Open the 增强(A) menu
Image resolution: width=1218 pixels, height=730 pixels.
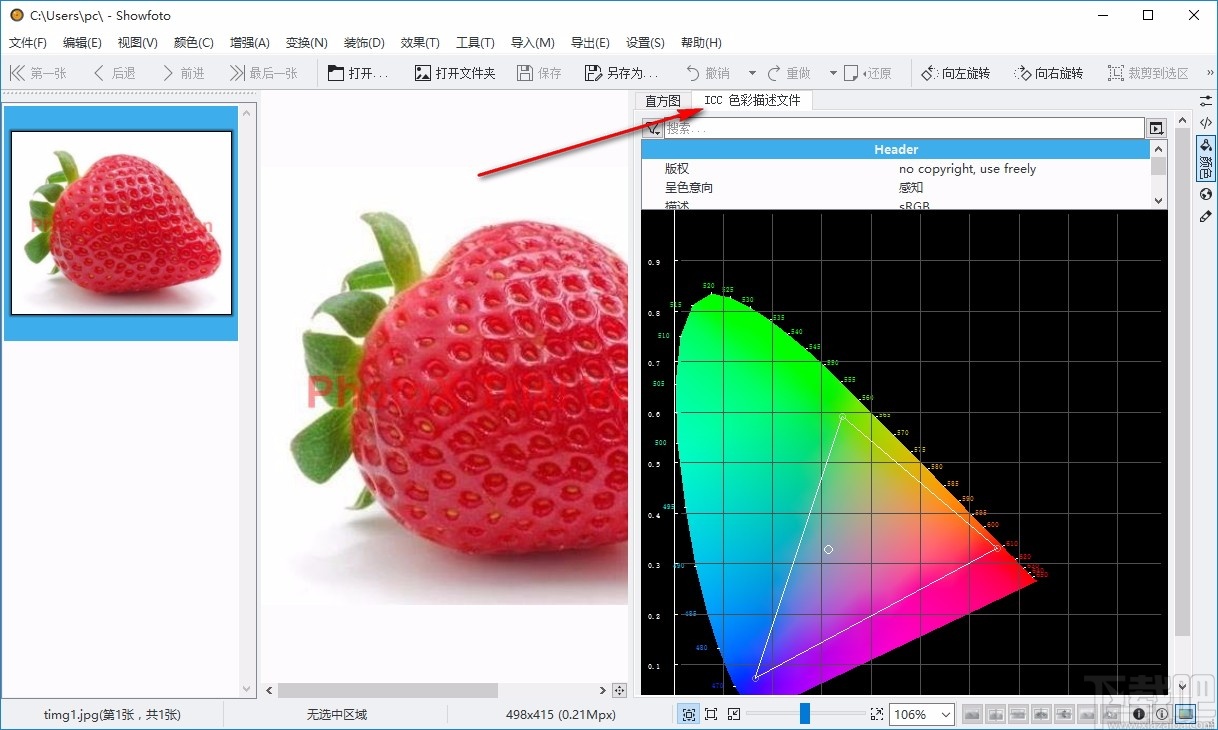(x=249, y=43)
